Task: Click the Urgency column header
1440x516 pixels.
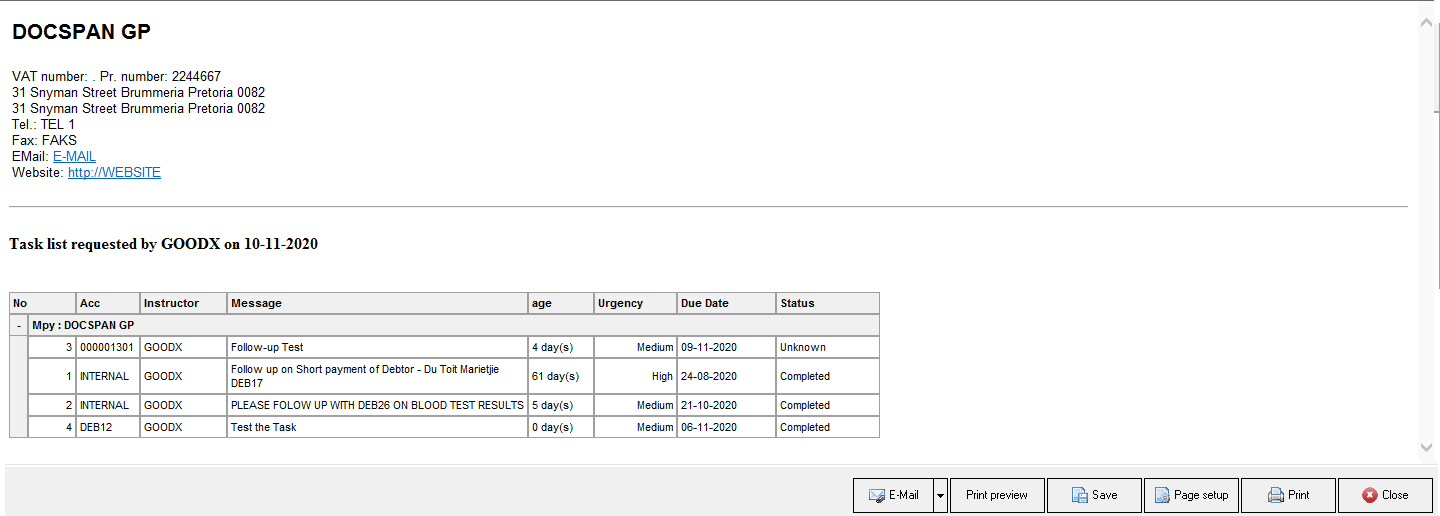Action: point(620,303)
